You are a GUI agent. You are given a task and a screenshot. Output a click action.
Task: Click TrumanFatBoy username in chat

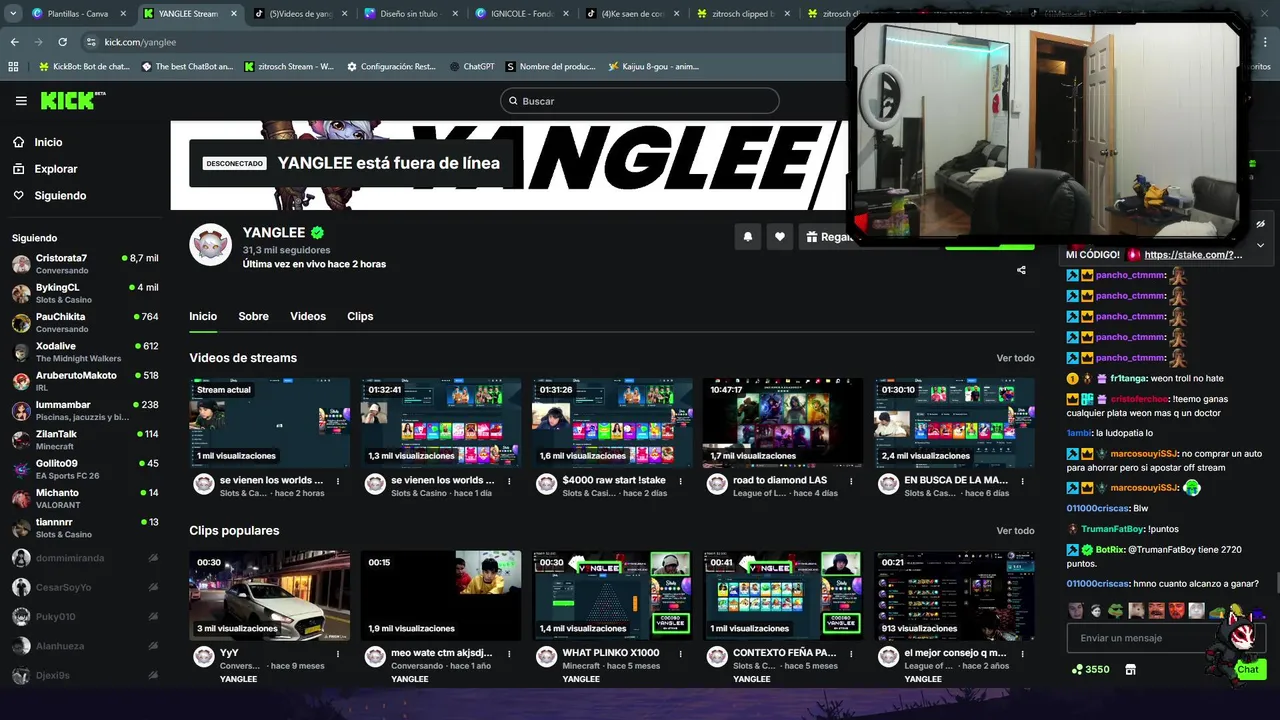[x=1111, y=528]
